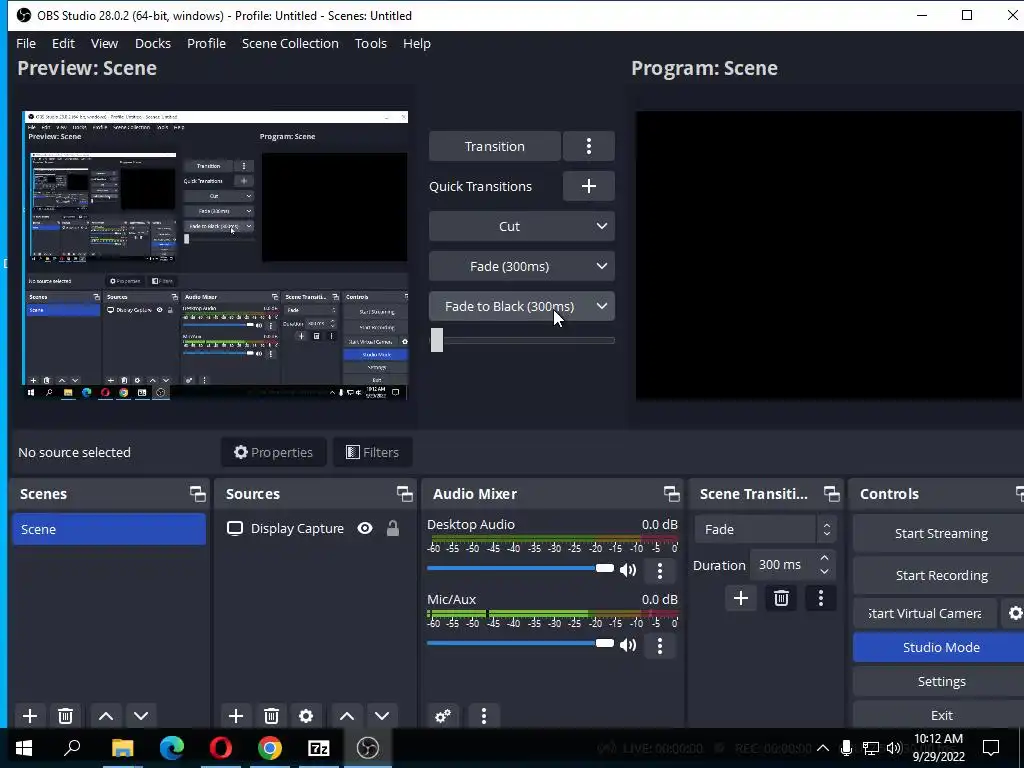1024x768 pixels.
Task: Toggle Display Capture visibility eye
Action: 365,528
